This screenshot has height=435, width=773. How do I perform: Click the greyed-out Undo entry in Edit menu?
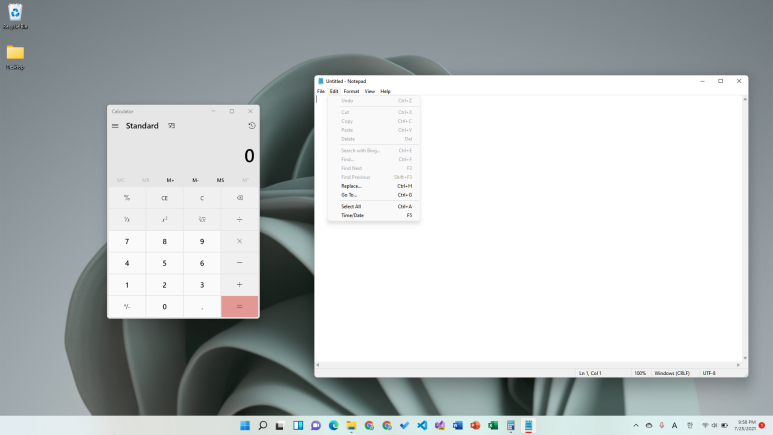[x=374, y=101]
